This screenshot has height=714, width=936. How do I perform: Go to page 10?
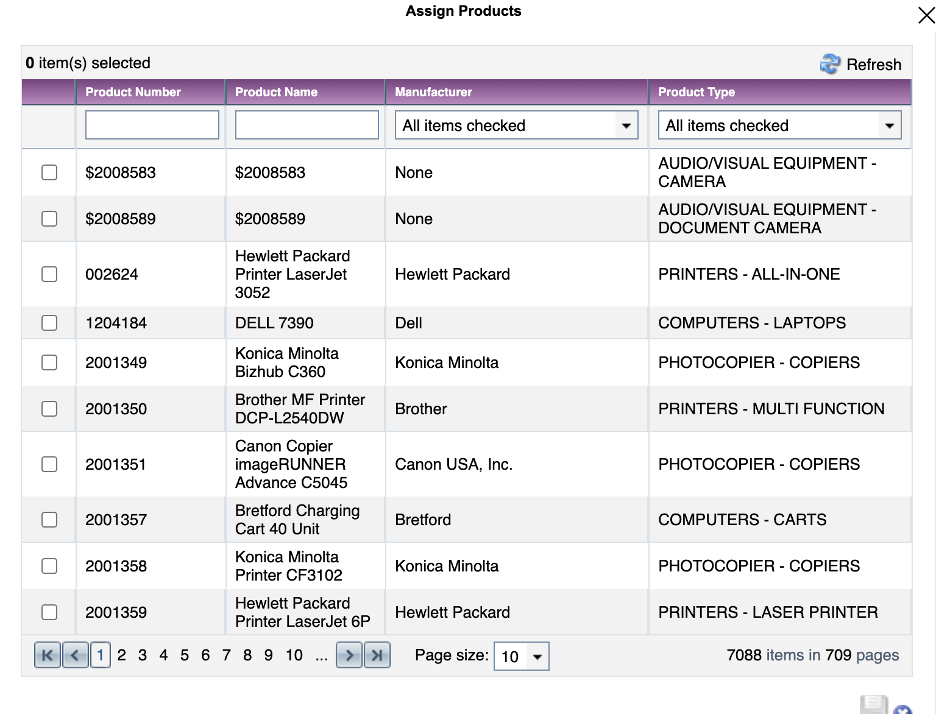tap(294, 655)
